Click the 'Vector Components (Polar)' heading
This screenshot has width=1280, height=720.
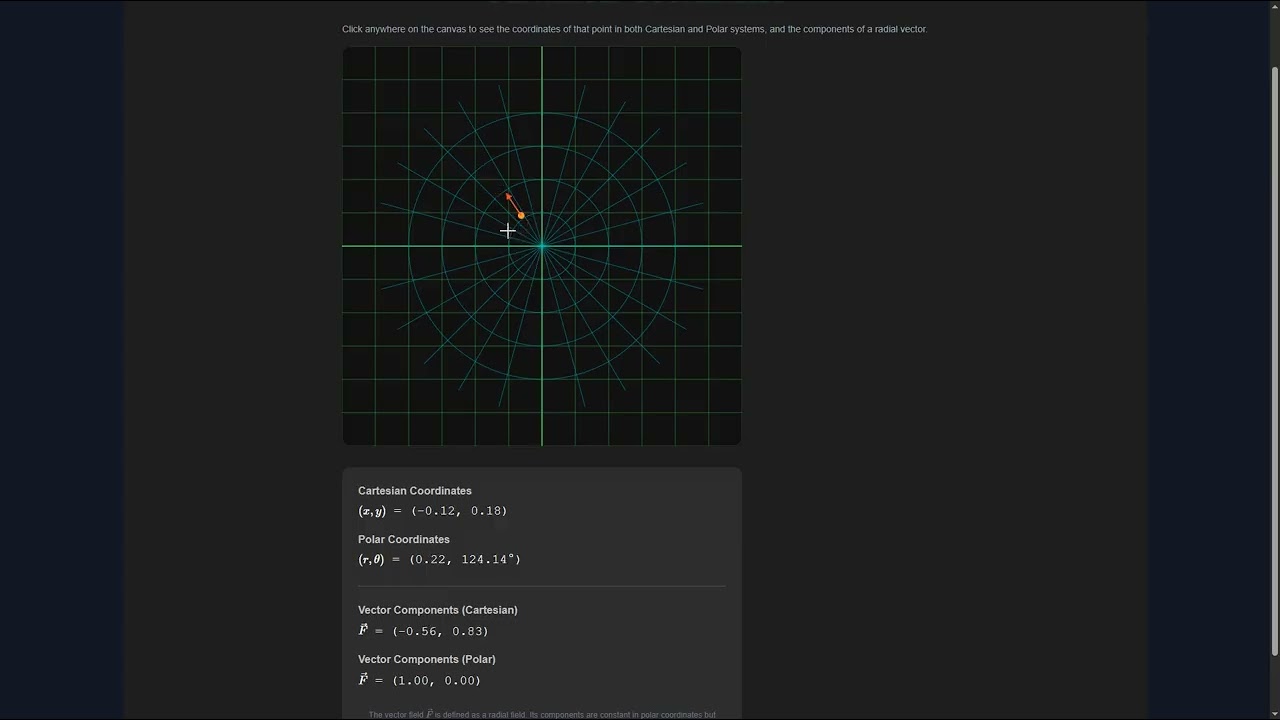(427, 660)
